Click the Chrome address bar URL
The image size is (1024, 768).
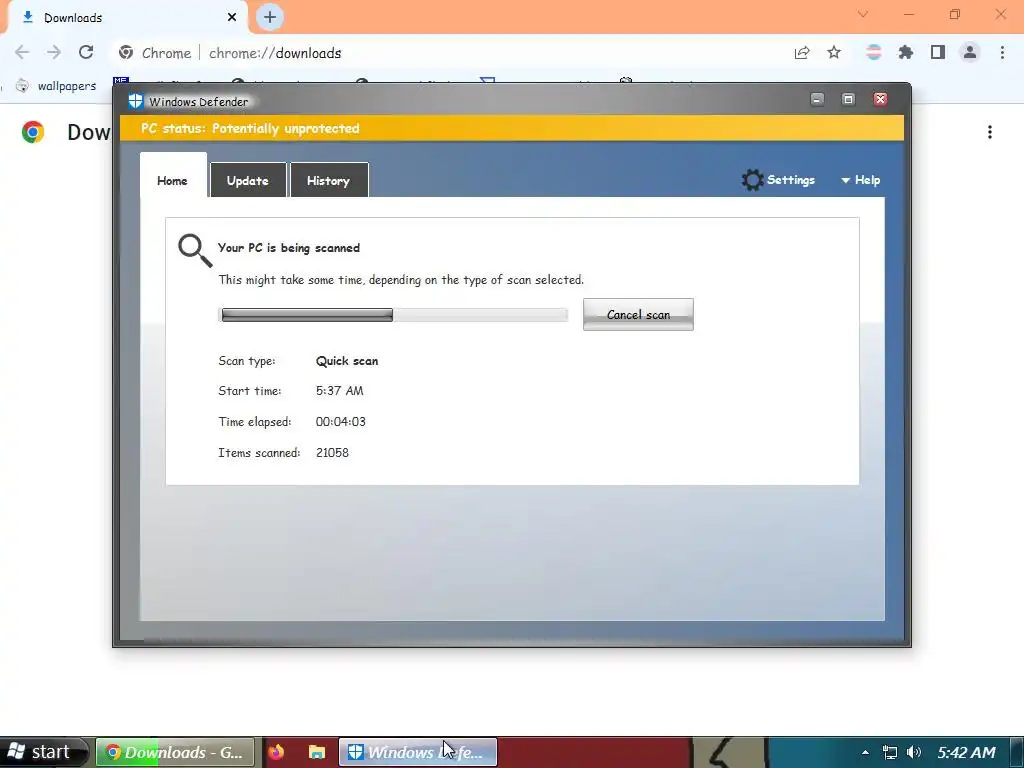[275, 53]
